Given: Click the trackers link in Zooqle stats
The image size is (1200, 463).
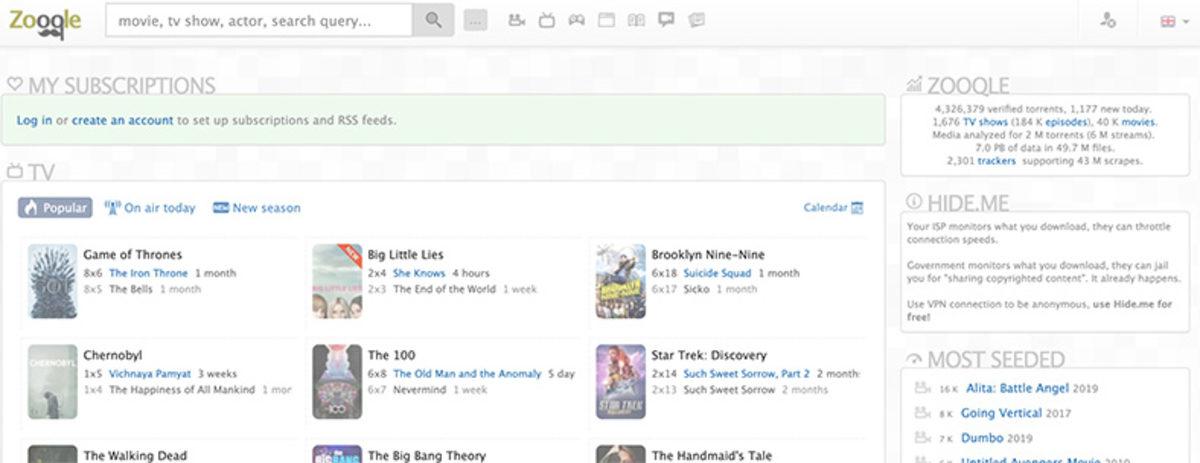Looking at the screenshot, I should (997, 160).
